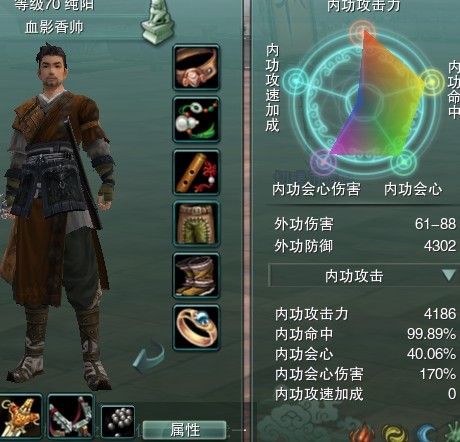Viewport: 460px width, 442px height.
Task: Click the blue gem ring slot
Action: pyautogui.click(x=196, y=327)
